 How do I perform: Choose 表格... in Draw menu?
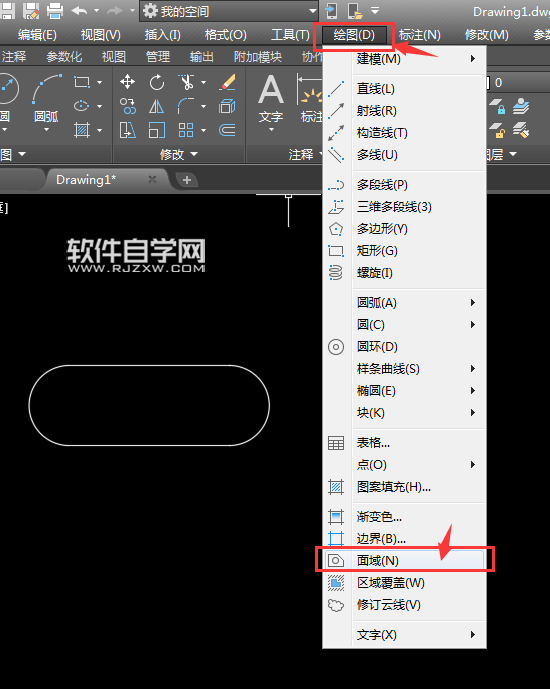[404, 443]
